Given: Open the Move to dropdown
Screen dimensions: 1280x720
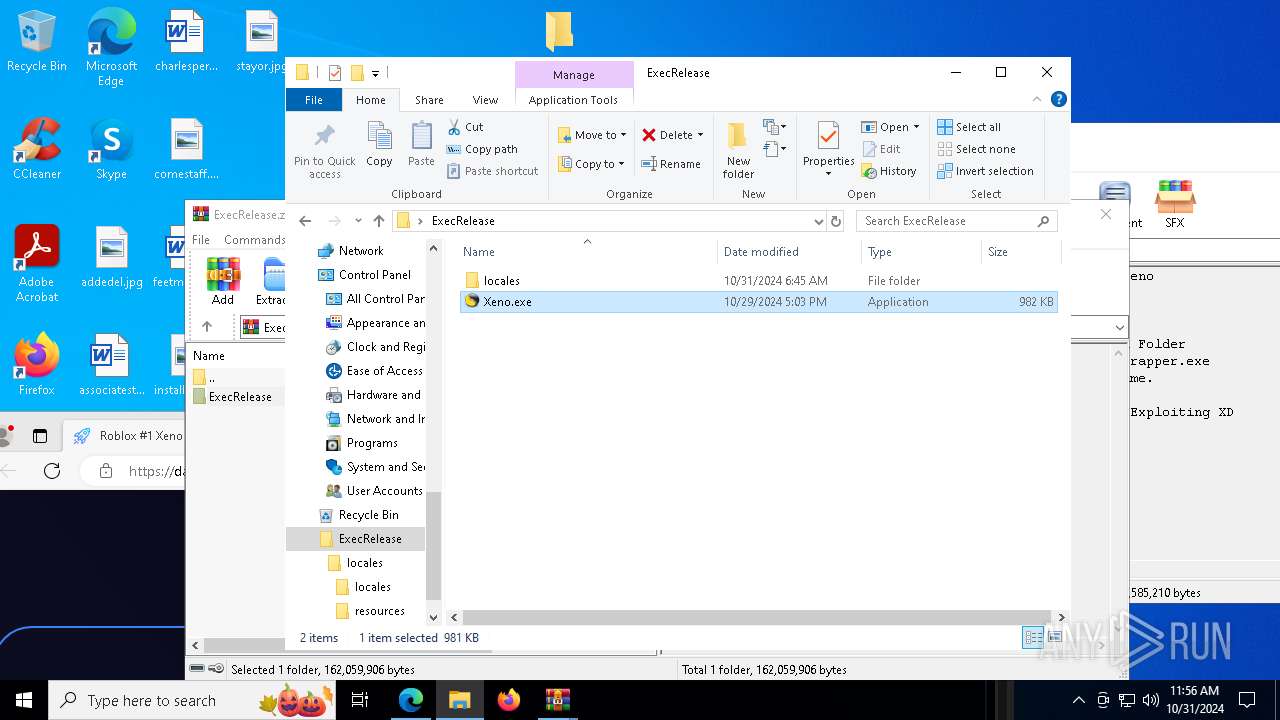Looking at the screenshot, I should coord(592,135).
